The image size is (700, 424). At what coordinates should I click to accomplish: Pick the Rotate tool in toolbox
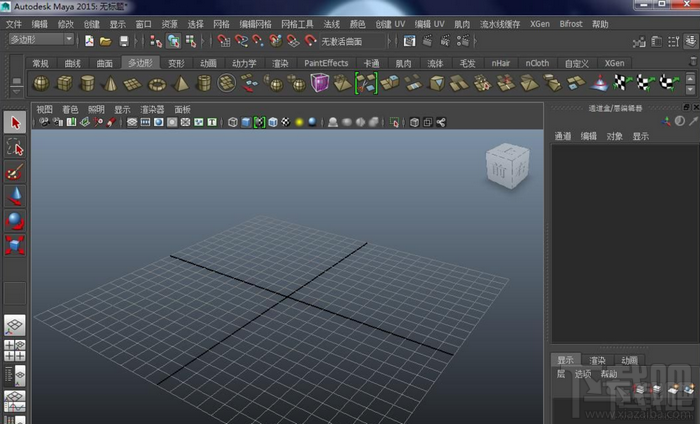point(15,220)
